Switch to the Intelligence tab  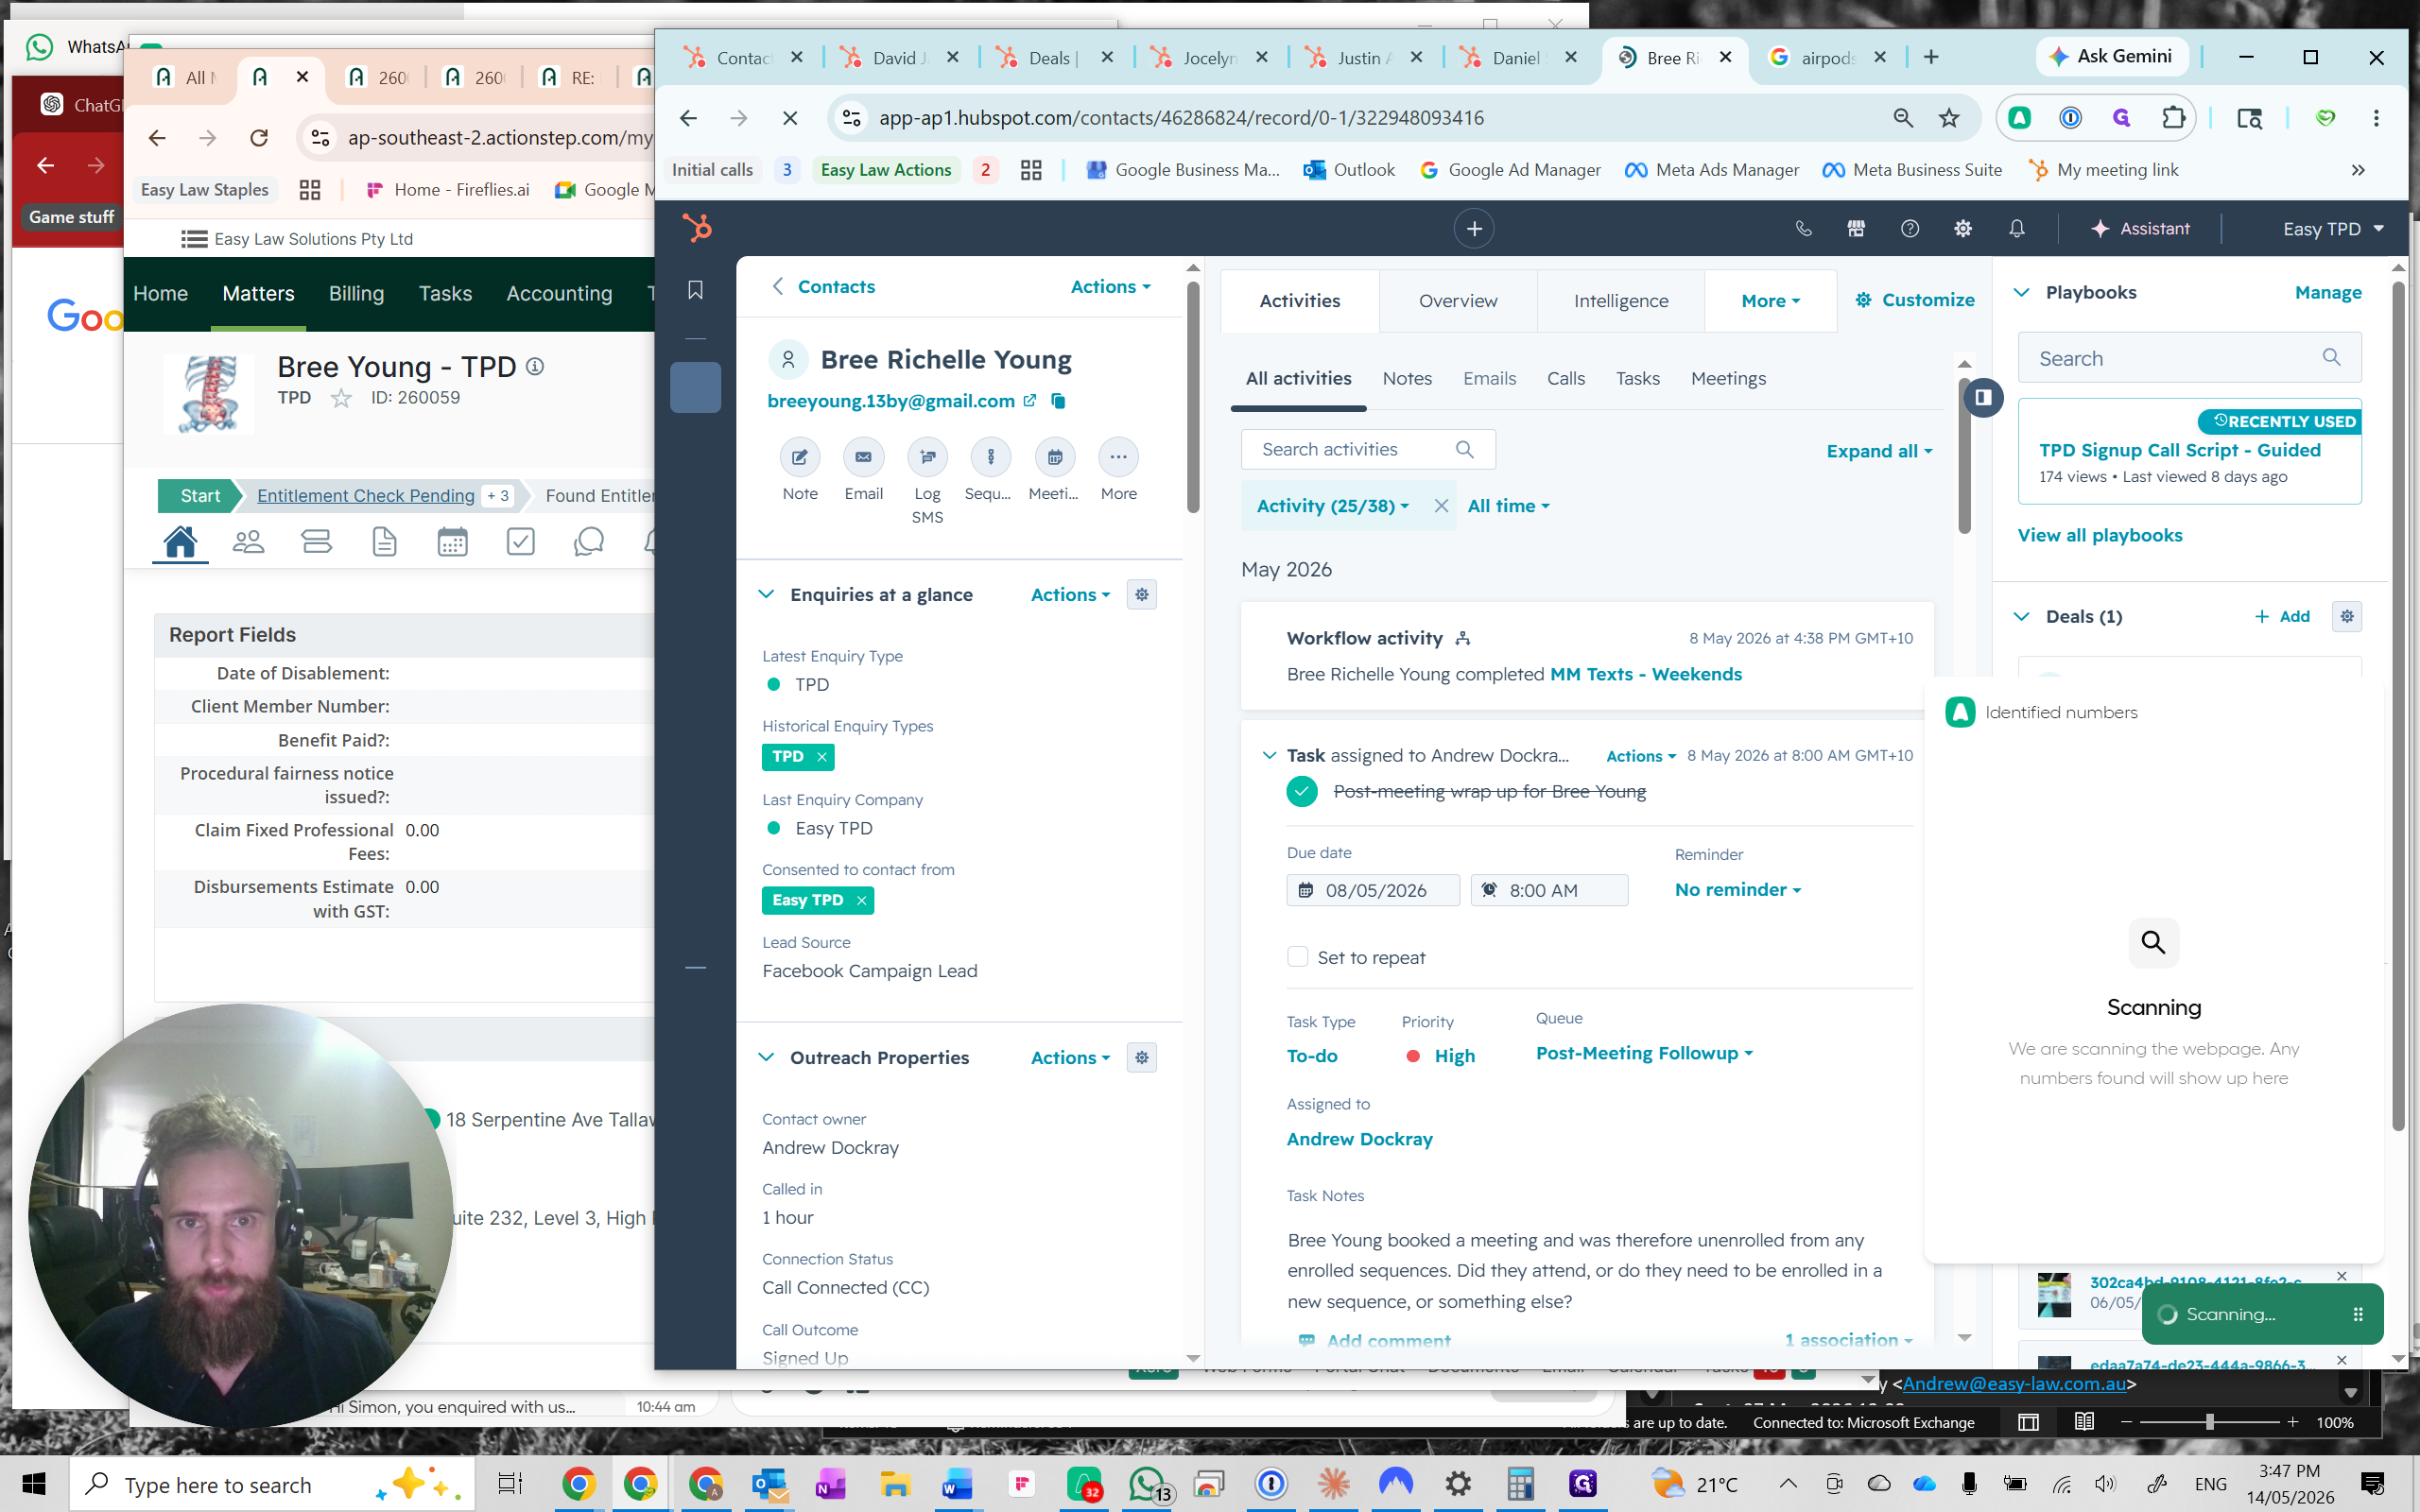[1620, 301]
